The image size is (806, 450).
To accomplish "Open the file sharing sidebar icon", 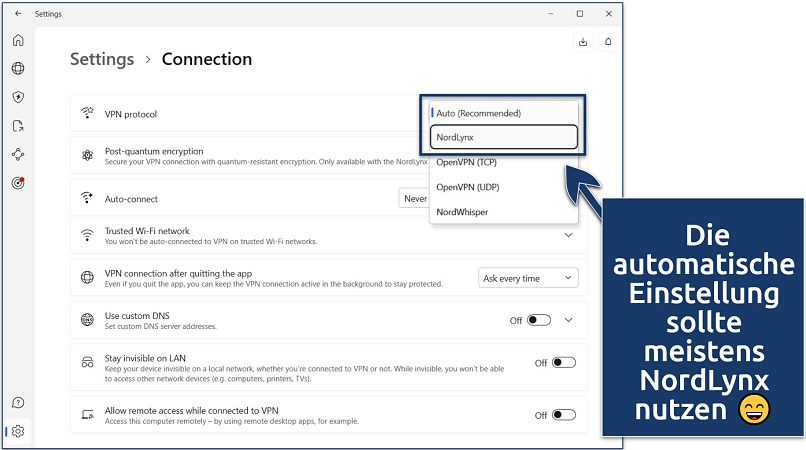I will click(x=18, y=126).
